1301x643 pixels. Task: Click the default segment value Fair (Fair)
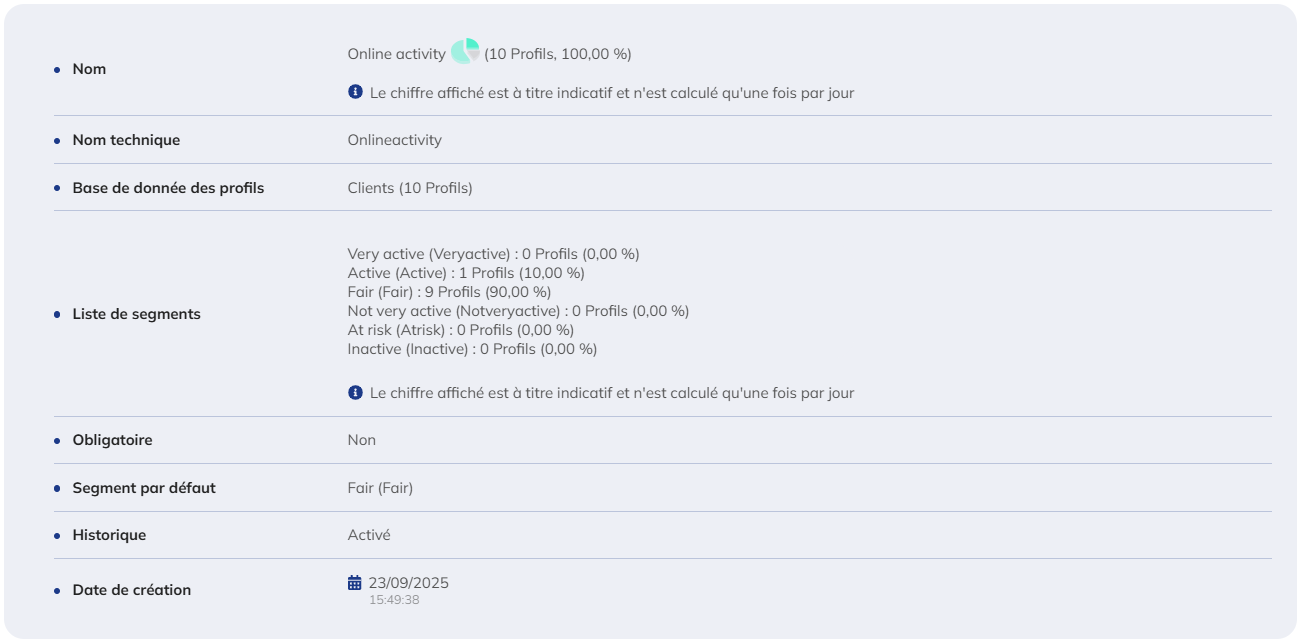point(380,488)
